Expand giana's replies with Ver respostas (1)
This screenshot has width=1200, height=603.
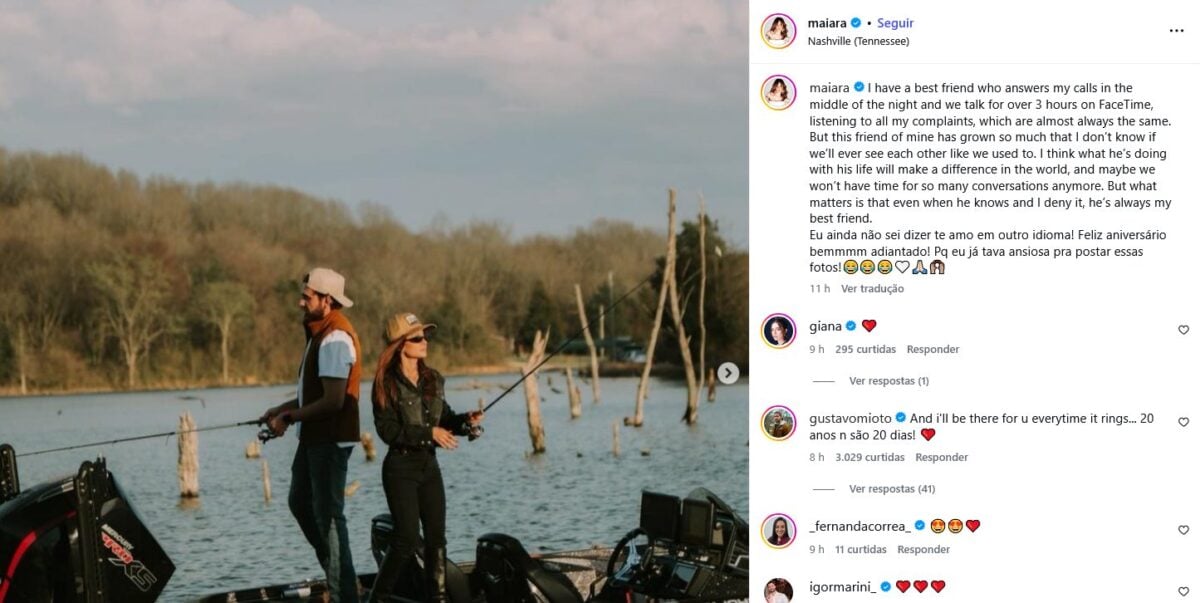[x=888, y=381]
